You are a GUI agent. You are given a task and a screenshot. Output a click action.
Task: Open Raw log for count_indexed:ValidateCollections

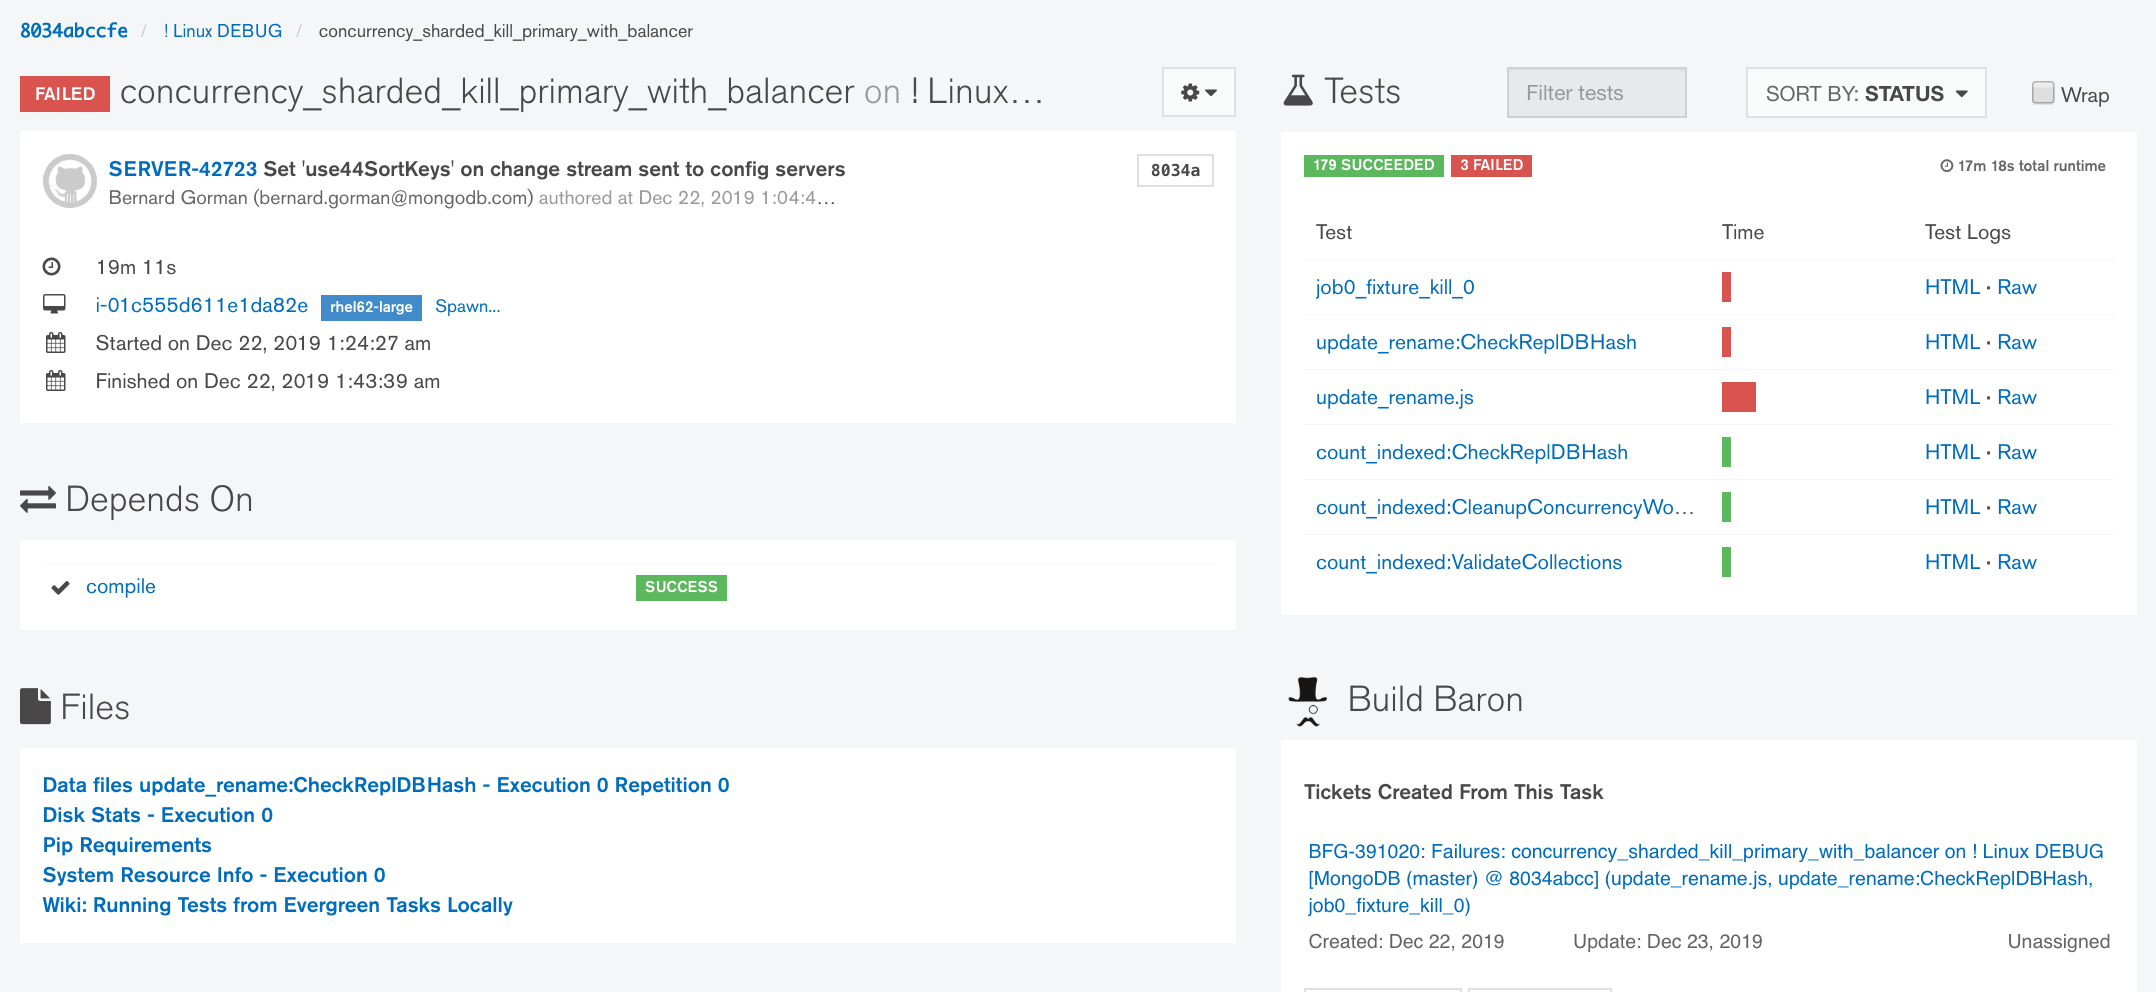tap(2017, 562)
